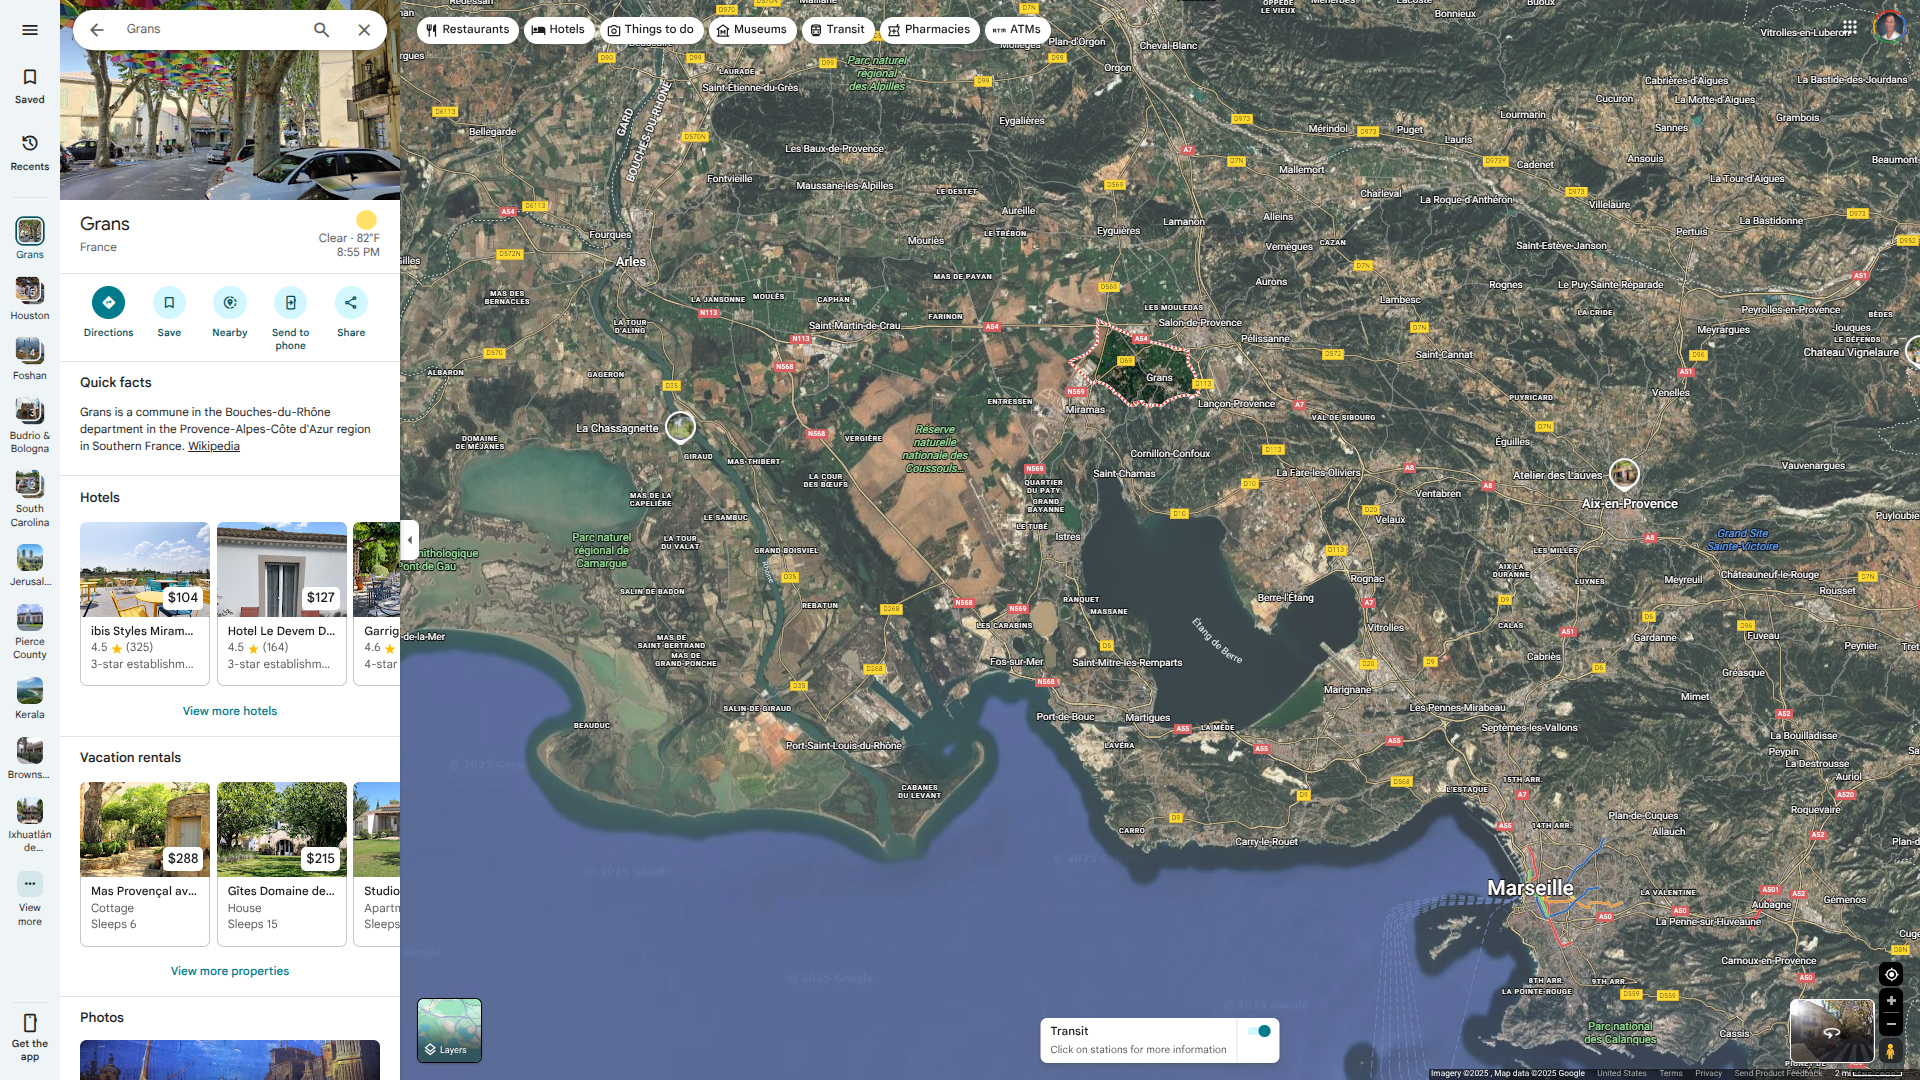
Task: Select the Restaurants category chip
Action: [x=467, y=30]
